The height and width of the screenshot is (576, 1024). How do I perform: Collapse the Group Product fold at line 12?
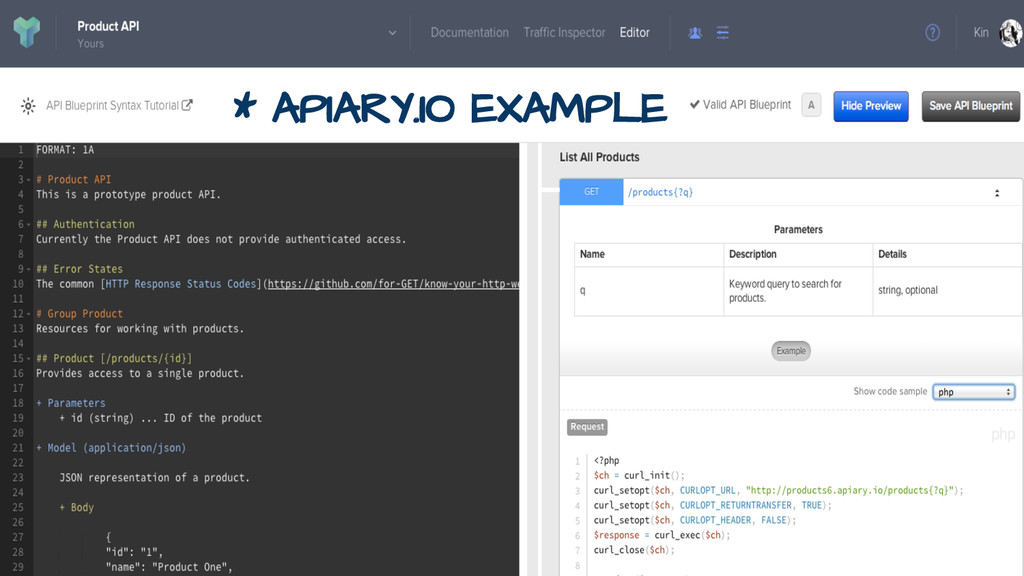(x=29, y=314)
